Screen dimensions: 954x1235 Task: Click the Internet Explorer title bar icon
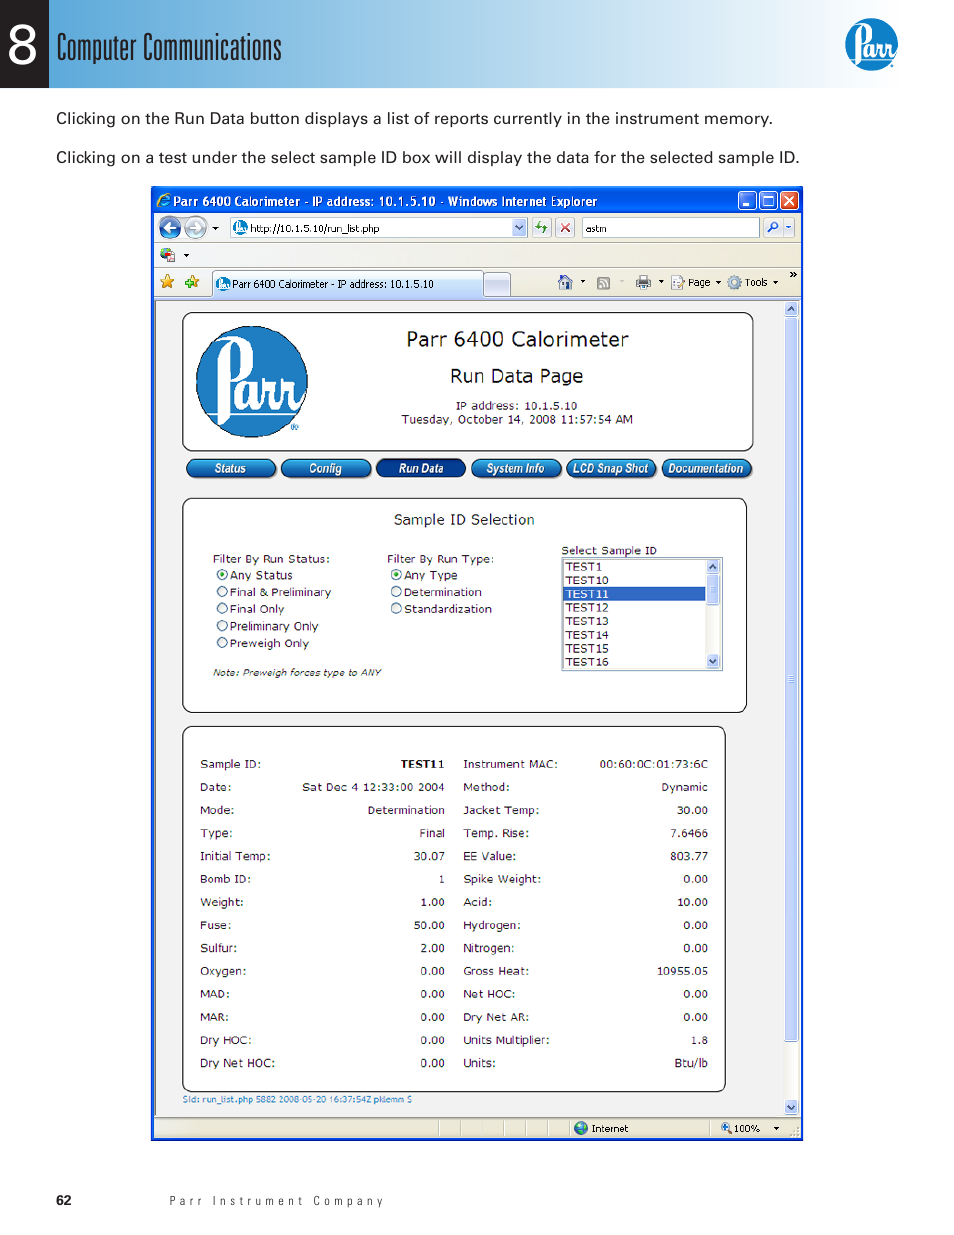click(x=164, y=201)
